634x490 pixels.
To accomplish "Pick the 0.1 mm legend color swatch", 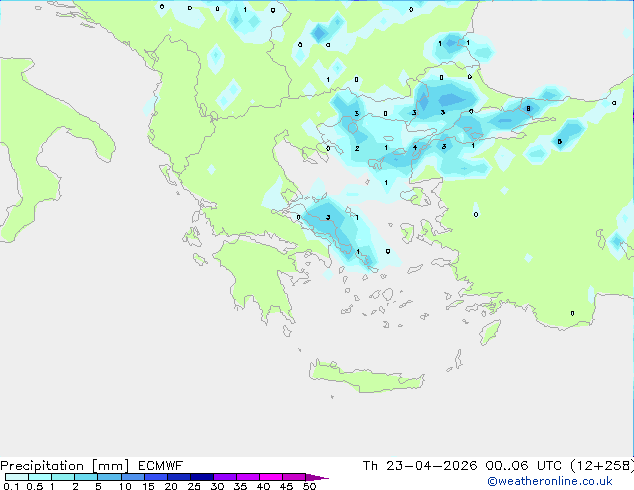I will tap(17, 477).
